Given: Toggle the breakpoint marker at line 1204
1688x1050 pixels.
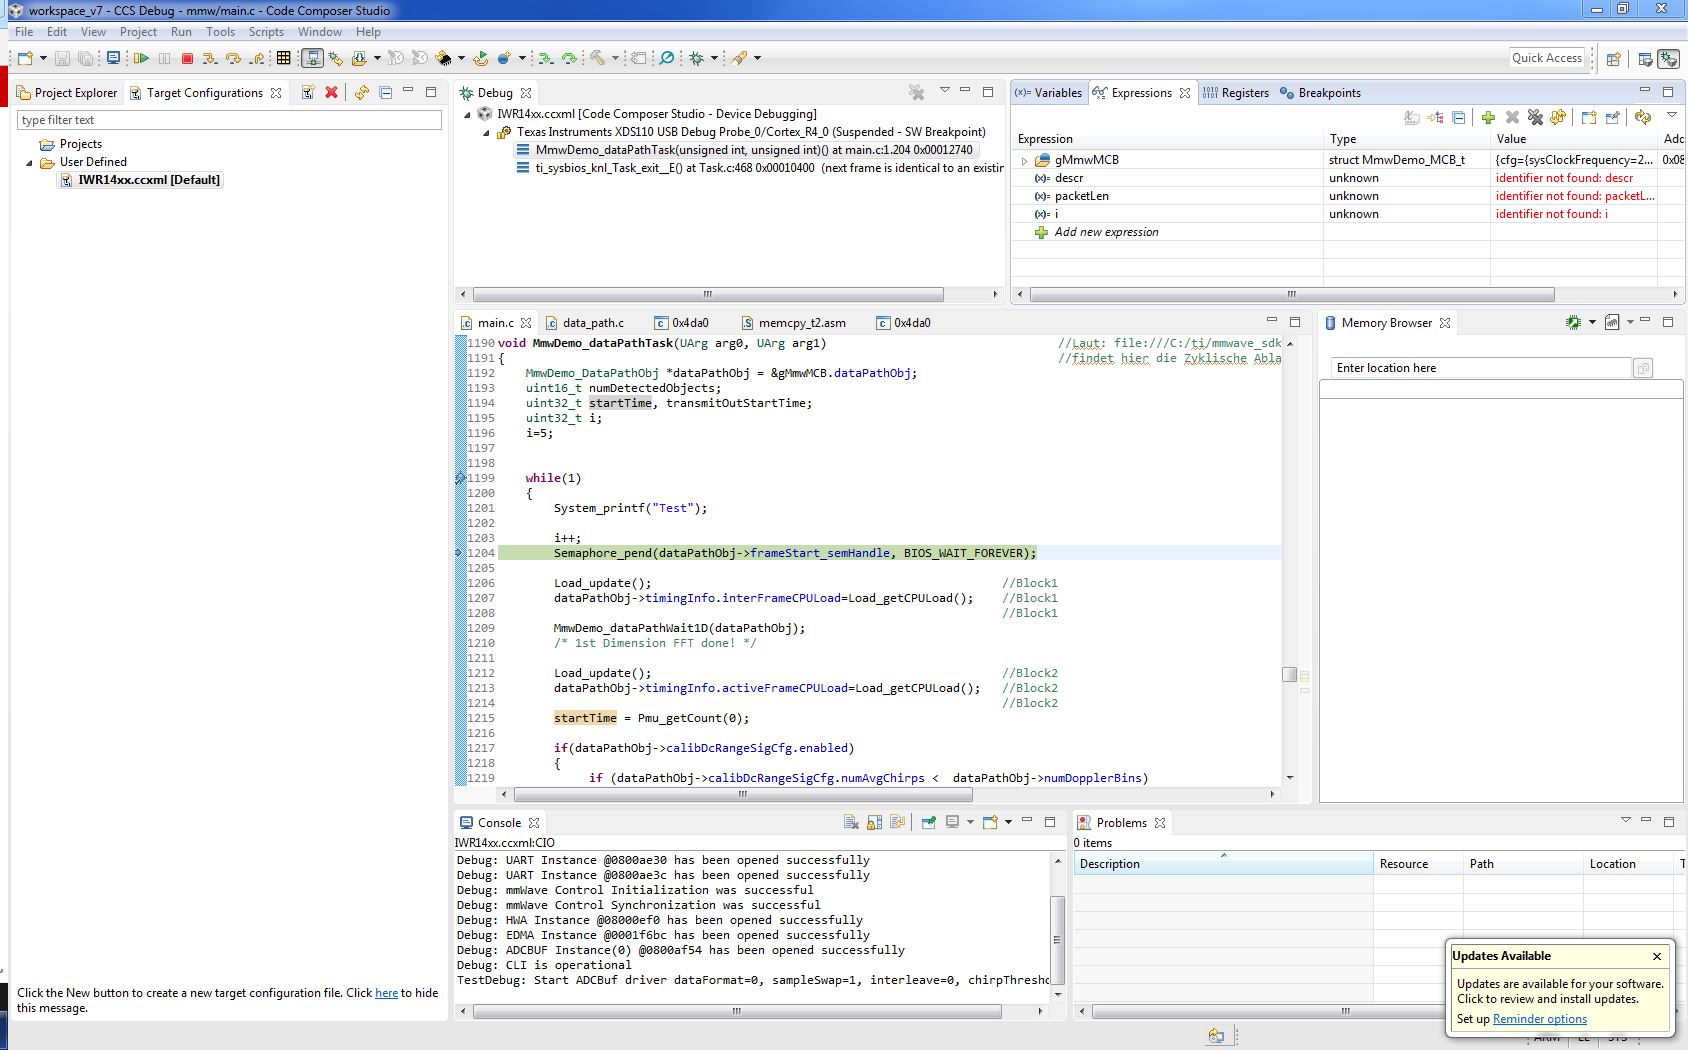Looking at the screenshot, I should pos(460,553).
